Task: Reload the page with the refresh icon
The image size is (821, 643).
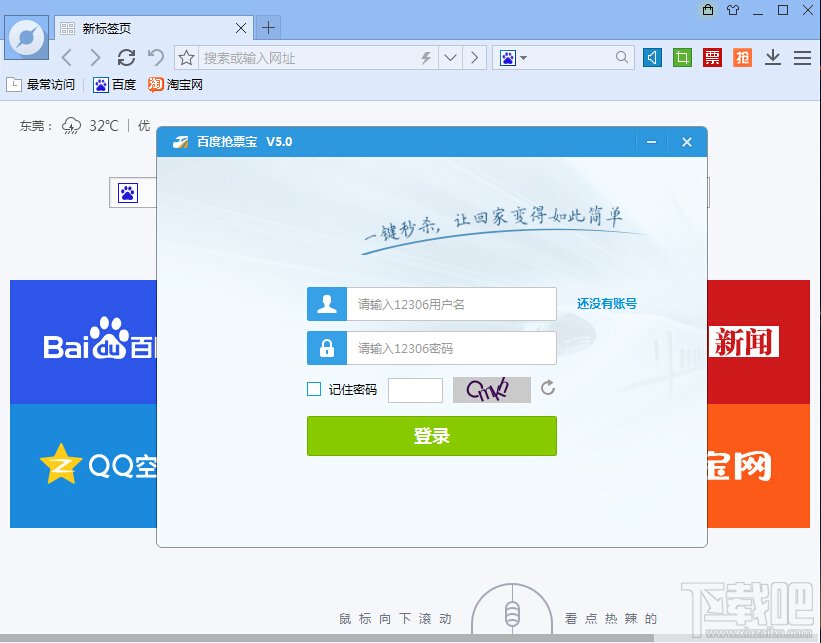Action: 126,57
